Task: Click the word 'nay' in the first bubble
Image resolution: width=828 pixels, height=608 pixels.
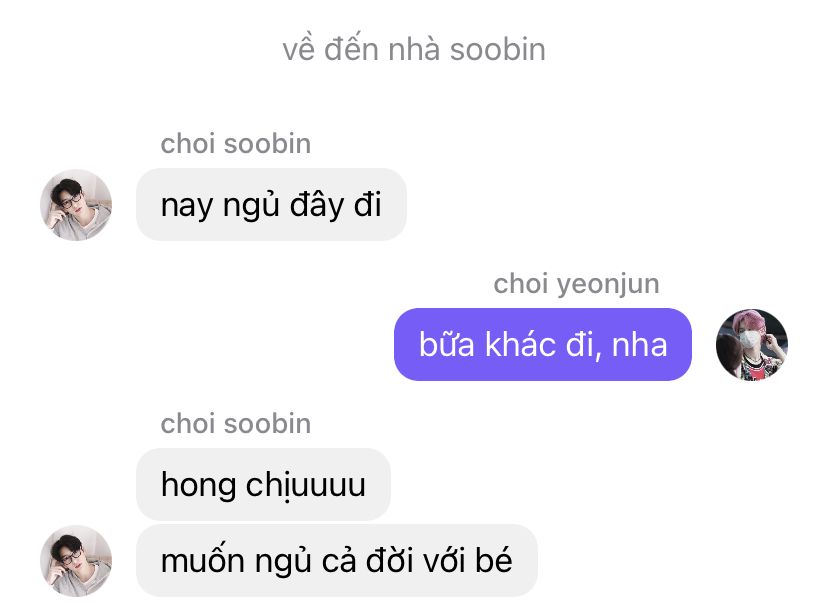Action: pyautogui.click(x=186, y=207)
